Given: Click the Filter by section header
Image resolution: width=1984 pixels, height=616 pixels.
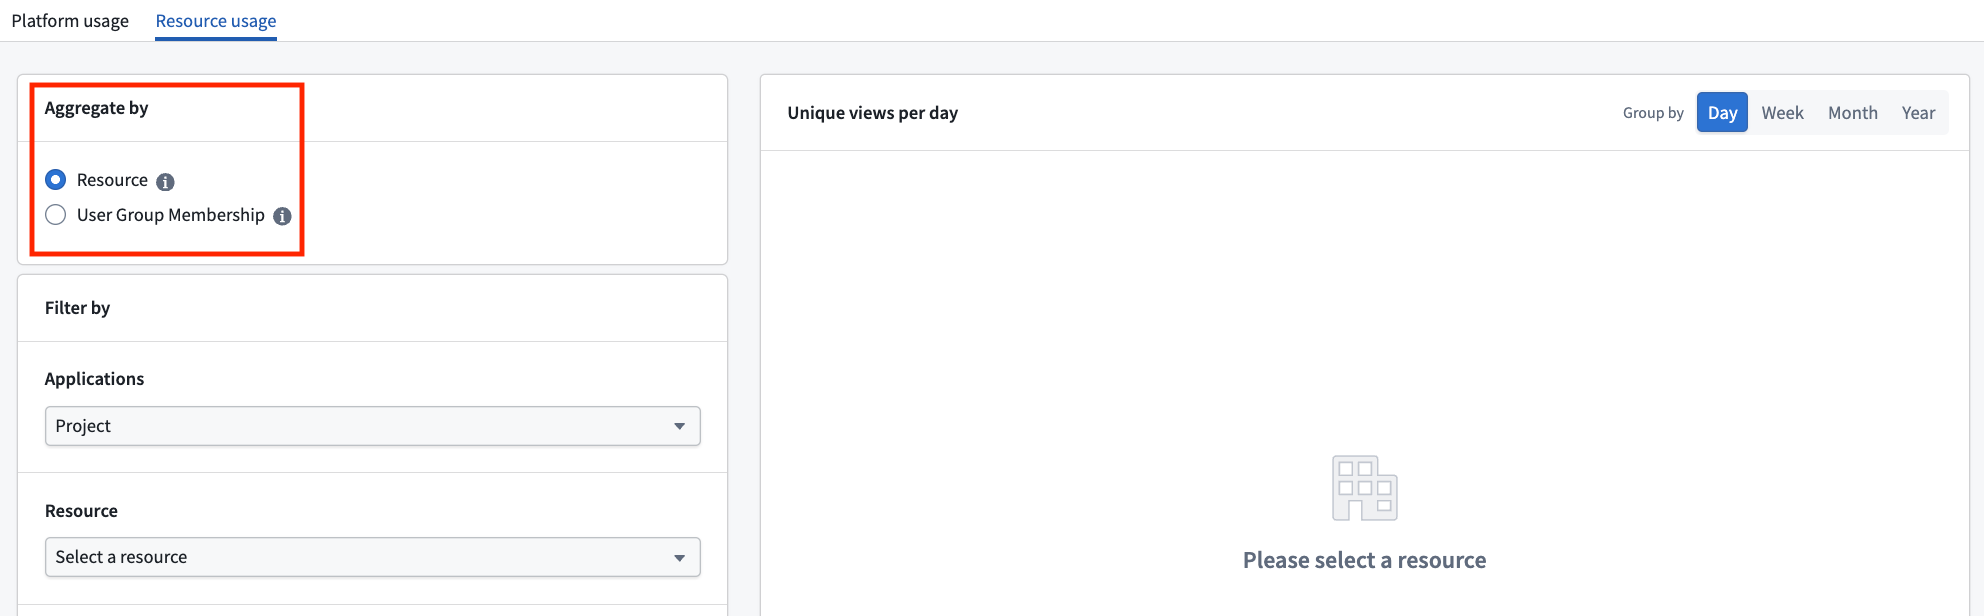Looking at the screenshot, I should 77,308.
